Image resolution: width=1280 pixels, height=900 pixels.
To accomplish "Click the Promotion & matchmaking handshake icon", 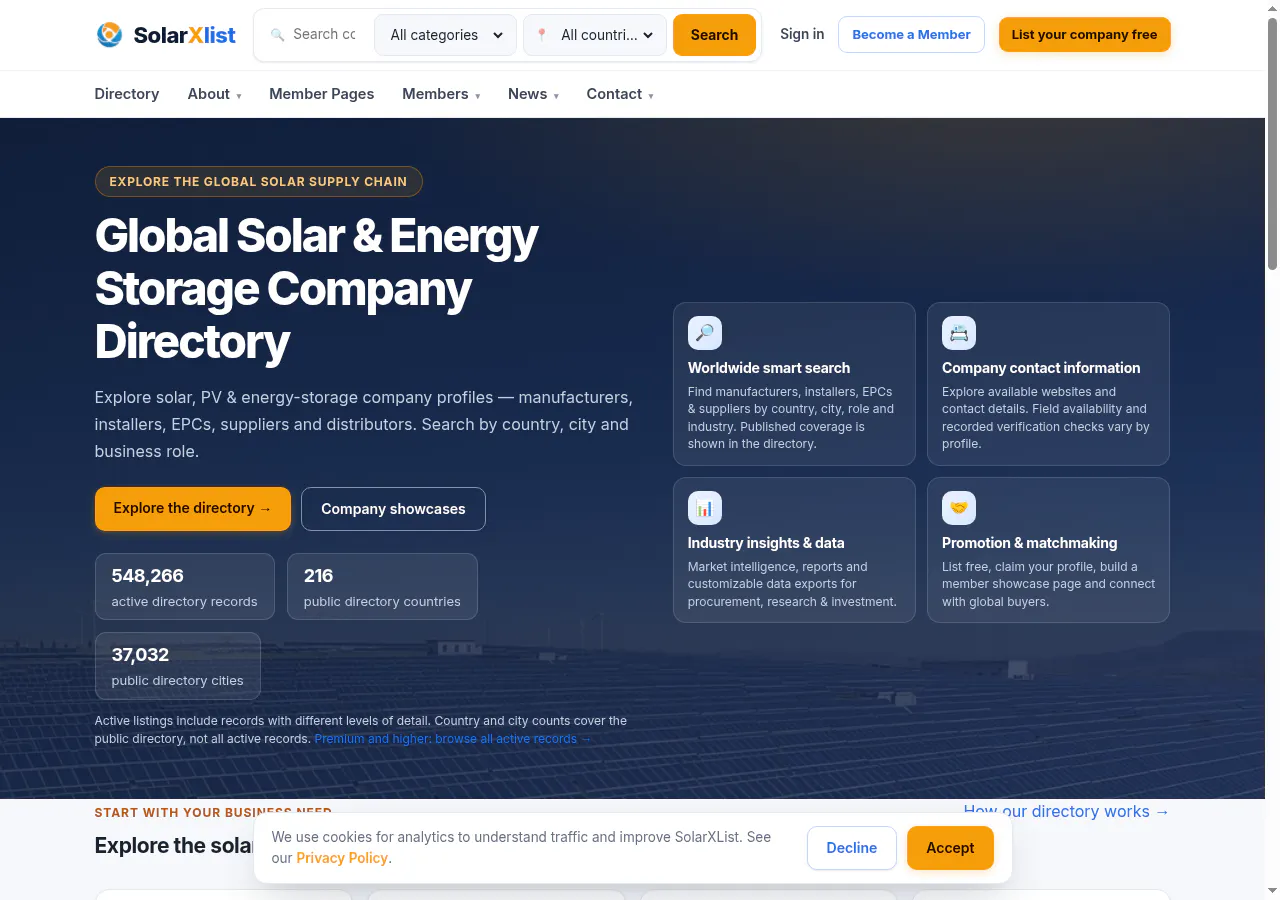I will [x=959, y=508].
